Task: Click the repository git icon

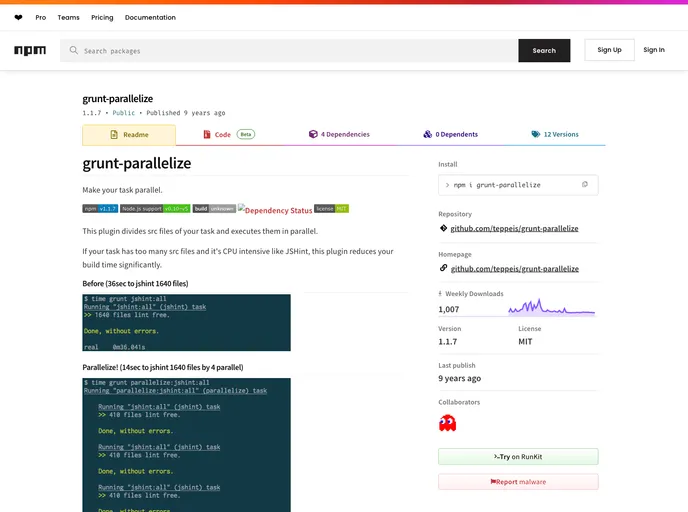Action: (443, 228)
